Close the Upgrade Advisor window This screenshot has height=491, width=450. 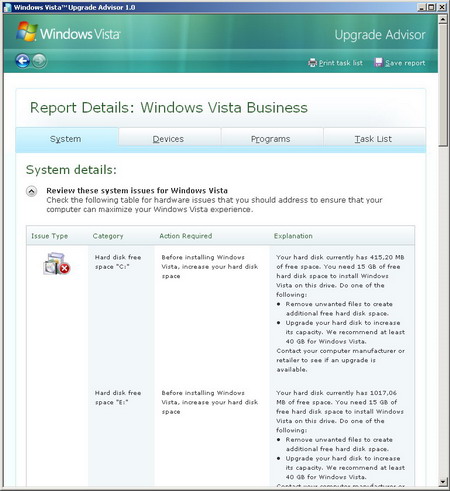pos(442,7)
